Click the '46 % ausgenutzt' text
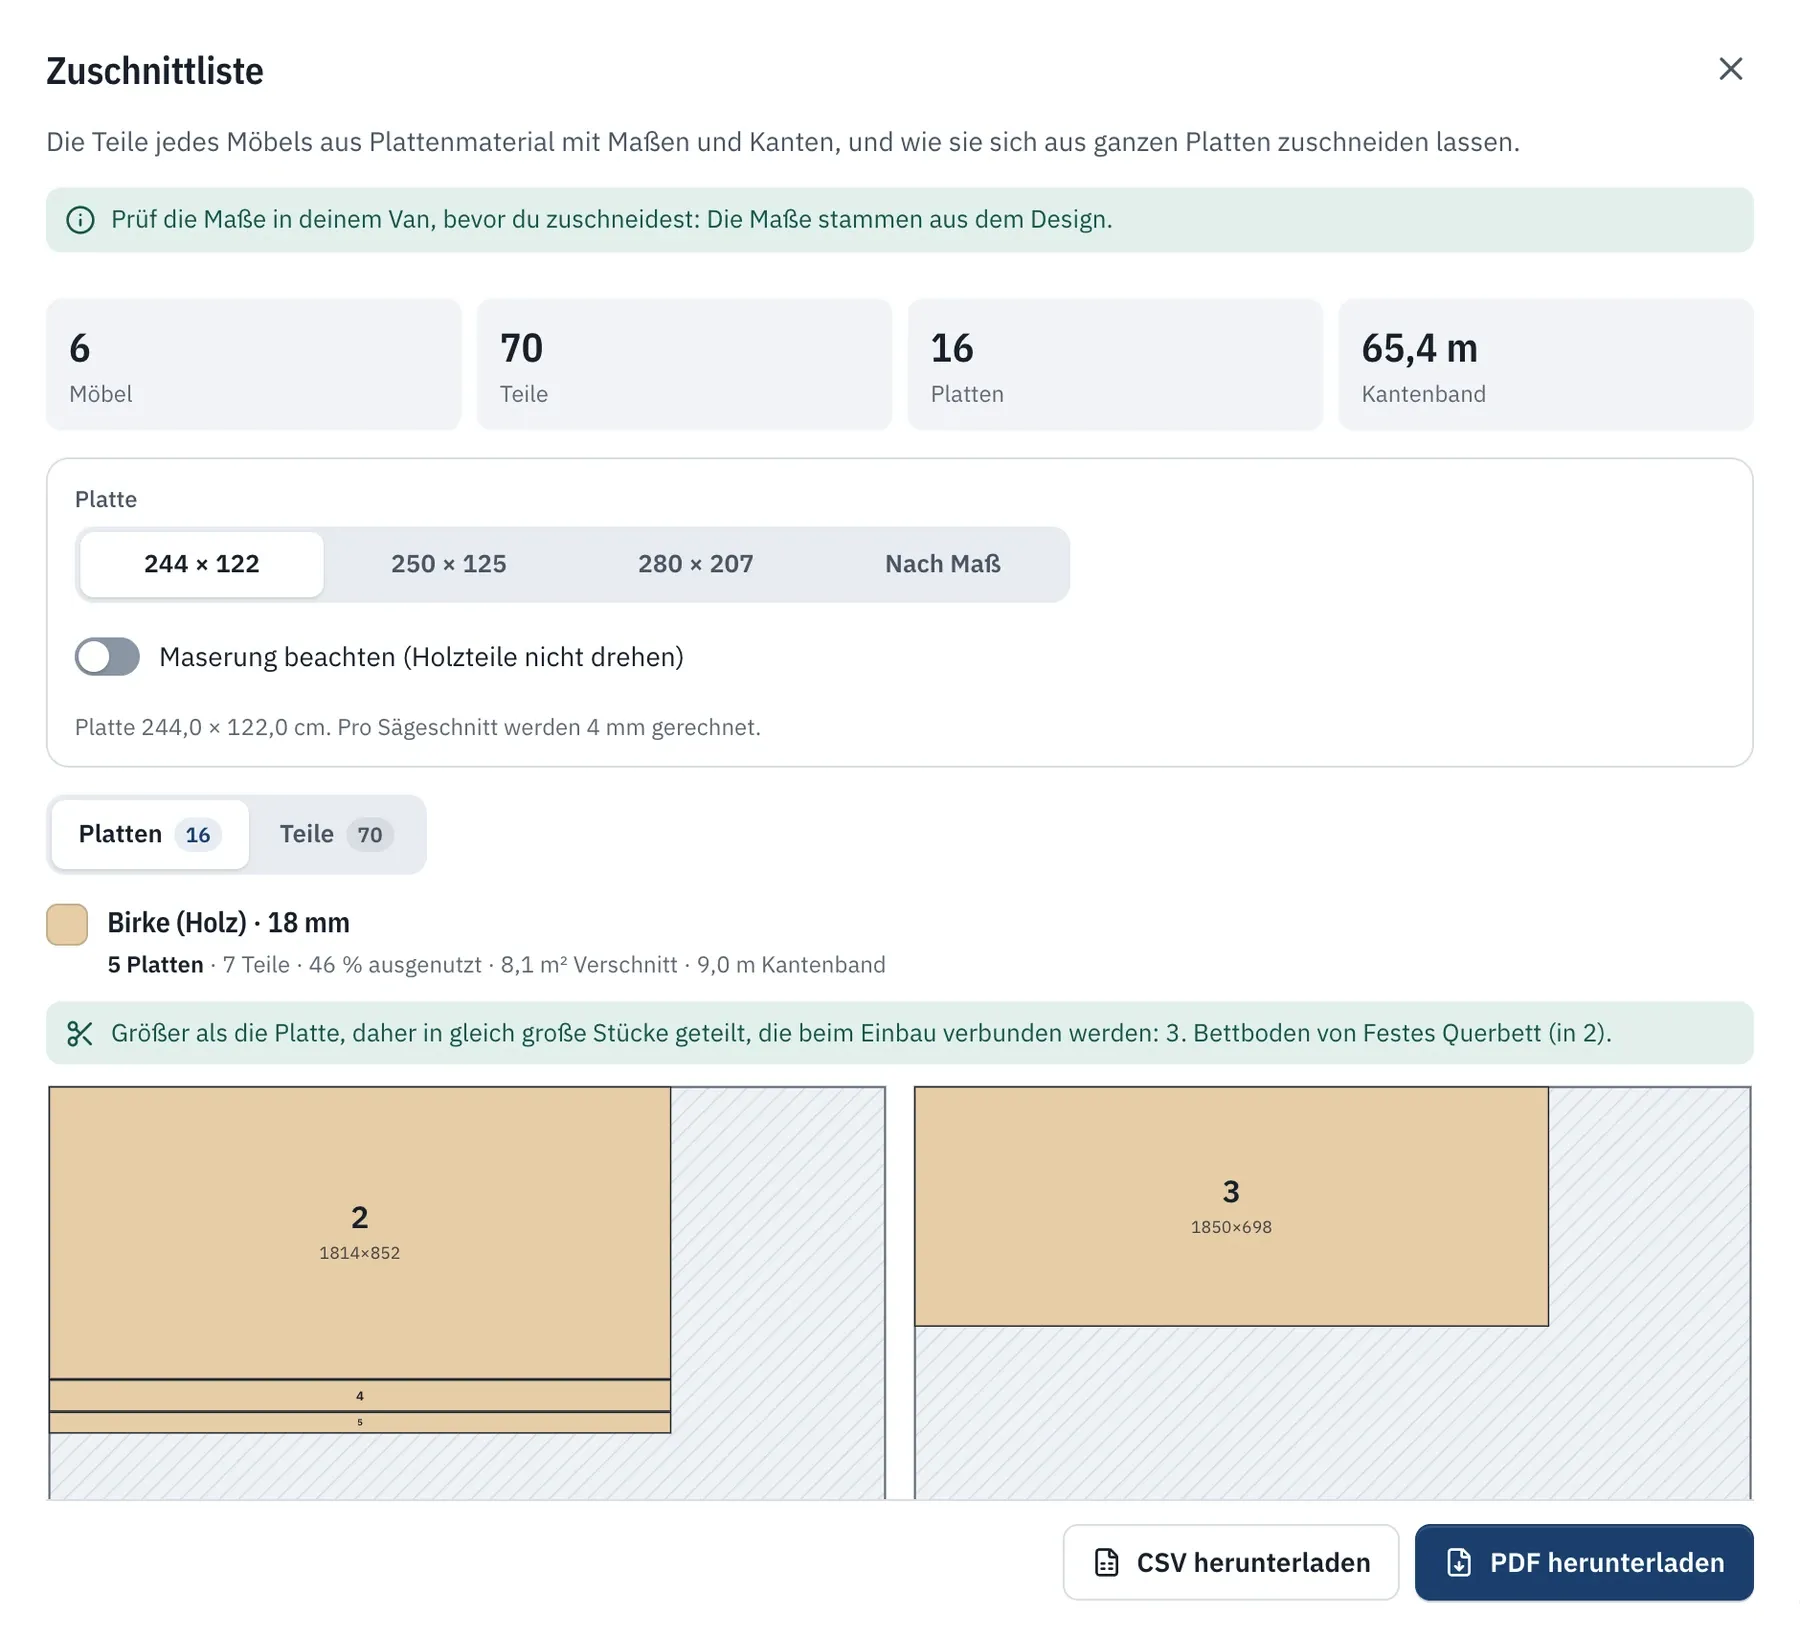 pos(395,965)
